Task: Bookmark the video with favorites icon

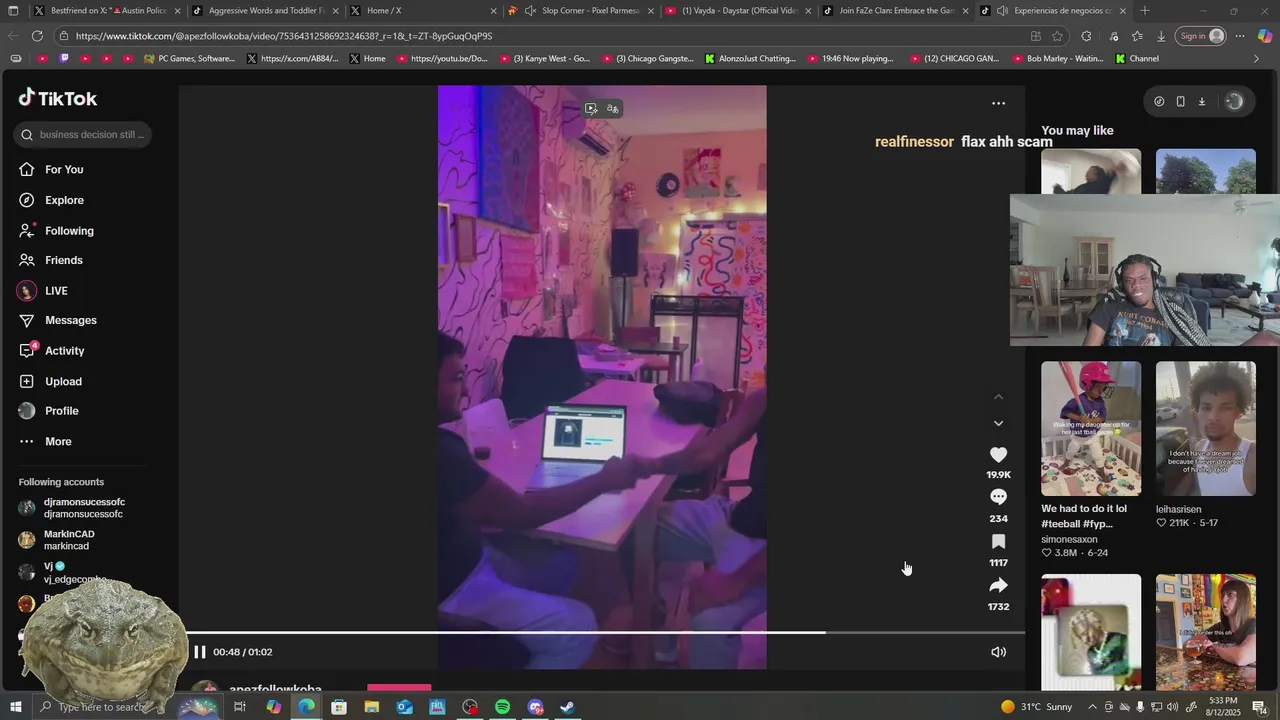Action: (x=998, y=541)
